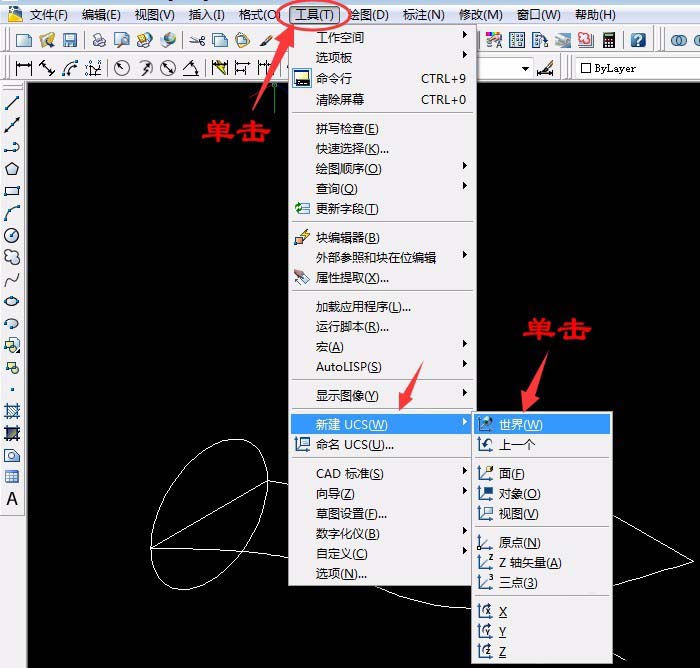The image size is (700, 668).
Task: Expand the 工作空间 submenu
Action: (x=382, y=38)
